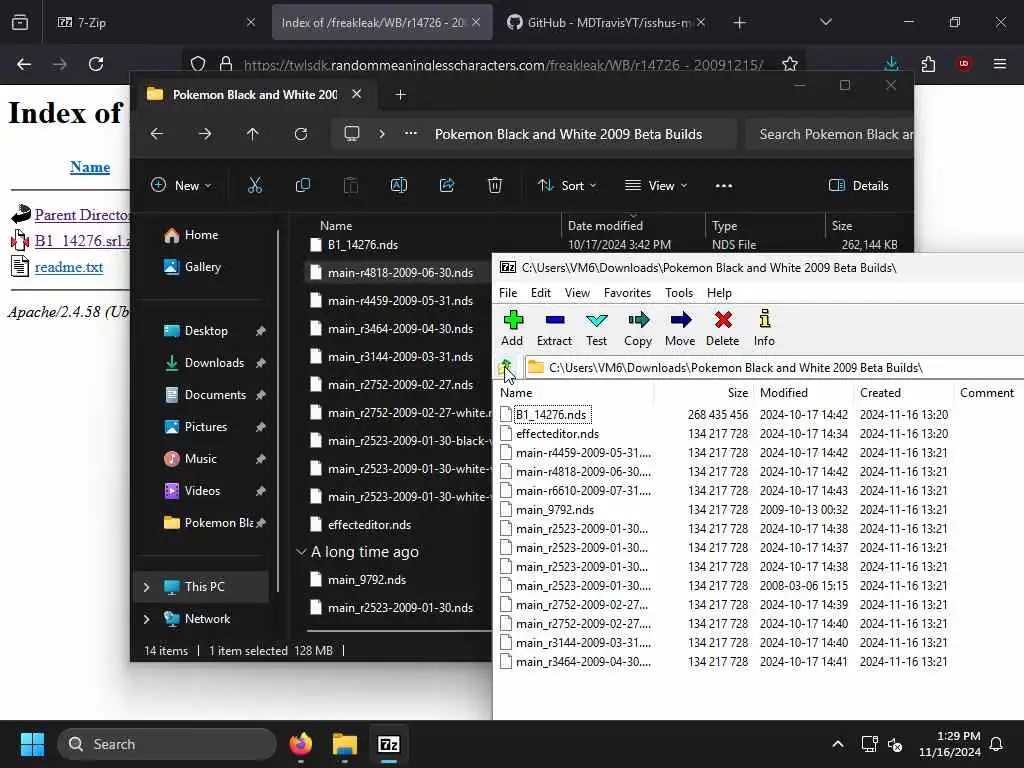Open a new Firefox tab

pos(739,22)
